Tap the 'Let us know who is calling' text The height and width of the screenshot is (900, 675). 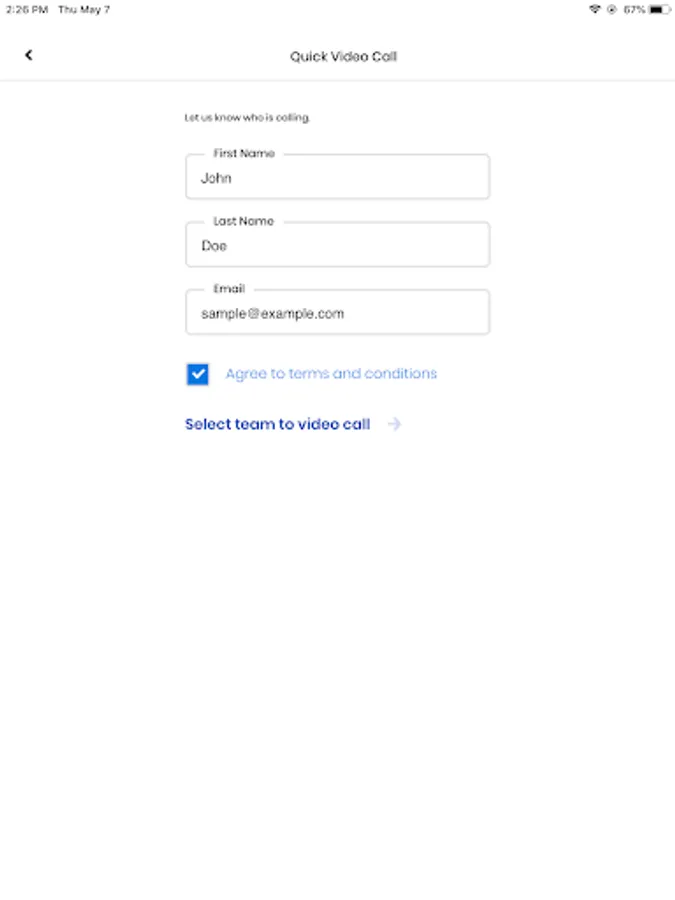click(x=247, y=118)
